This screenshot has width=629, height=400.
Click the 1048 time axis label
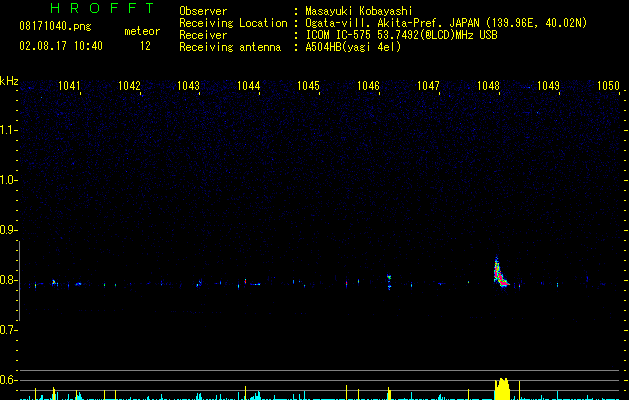(488, 86)
